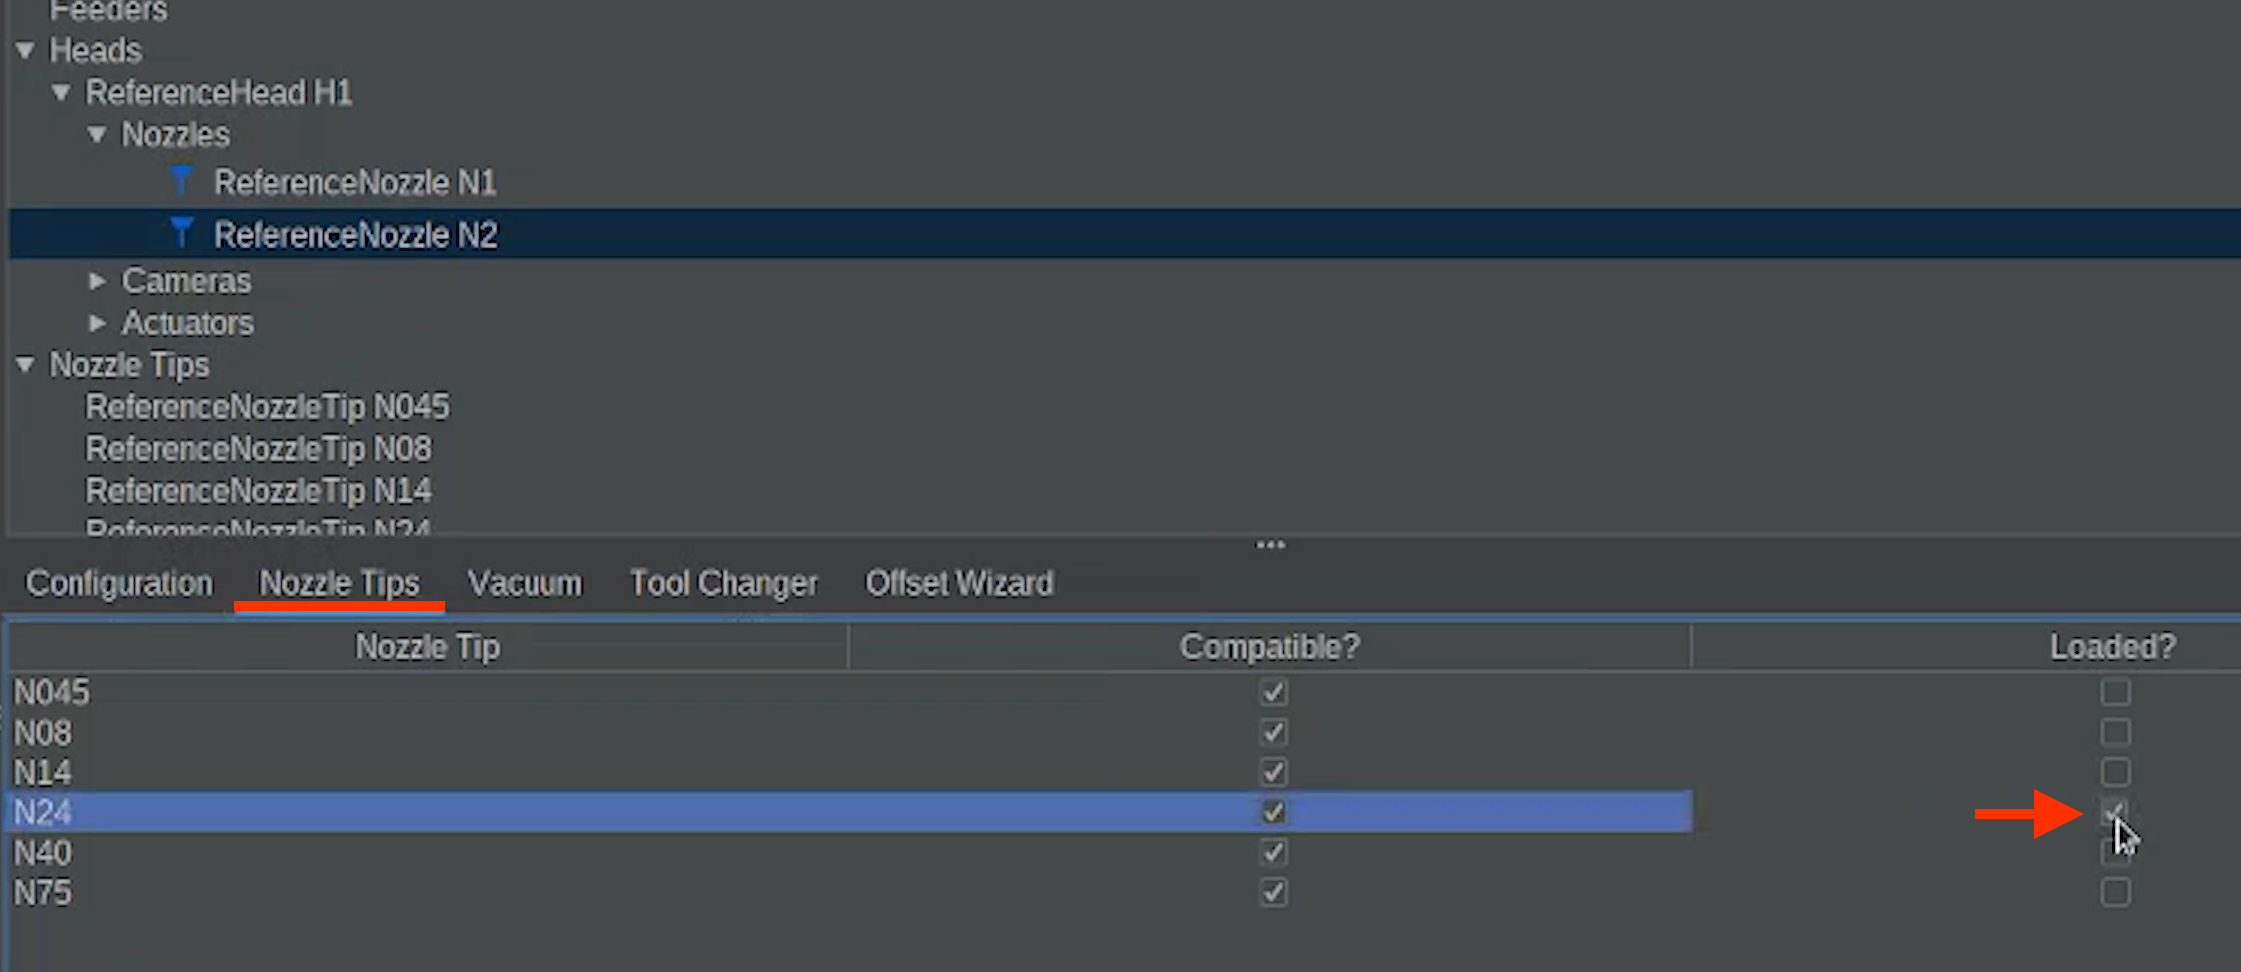Open the Configuration tab
The height and width of the screenshot is (972, 2241).
(x=119, y=583)
